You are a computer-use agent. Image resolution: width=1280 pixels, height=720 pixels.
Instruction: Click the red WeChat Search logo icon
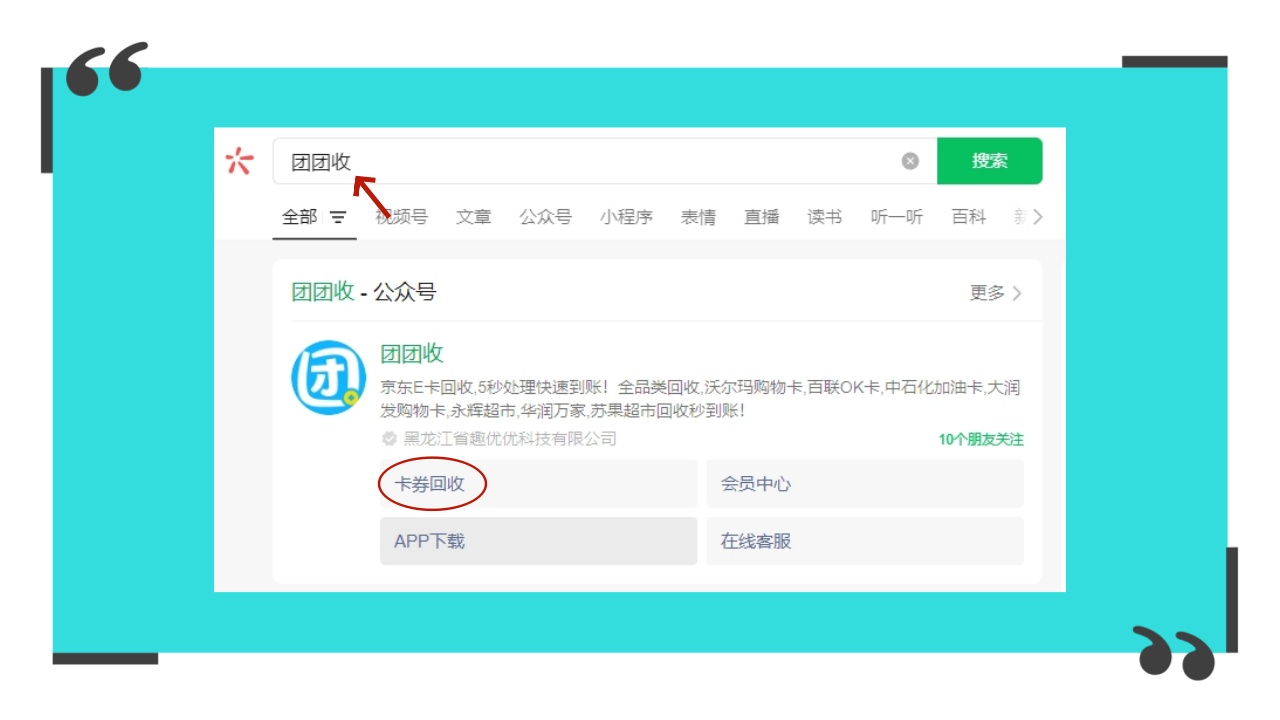pyautogui.click(x=239, y=161)
